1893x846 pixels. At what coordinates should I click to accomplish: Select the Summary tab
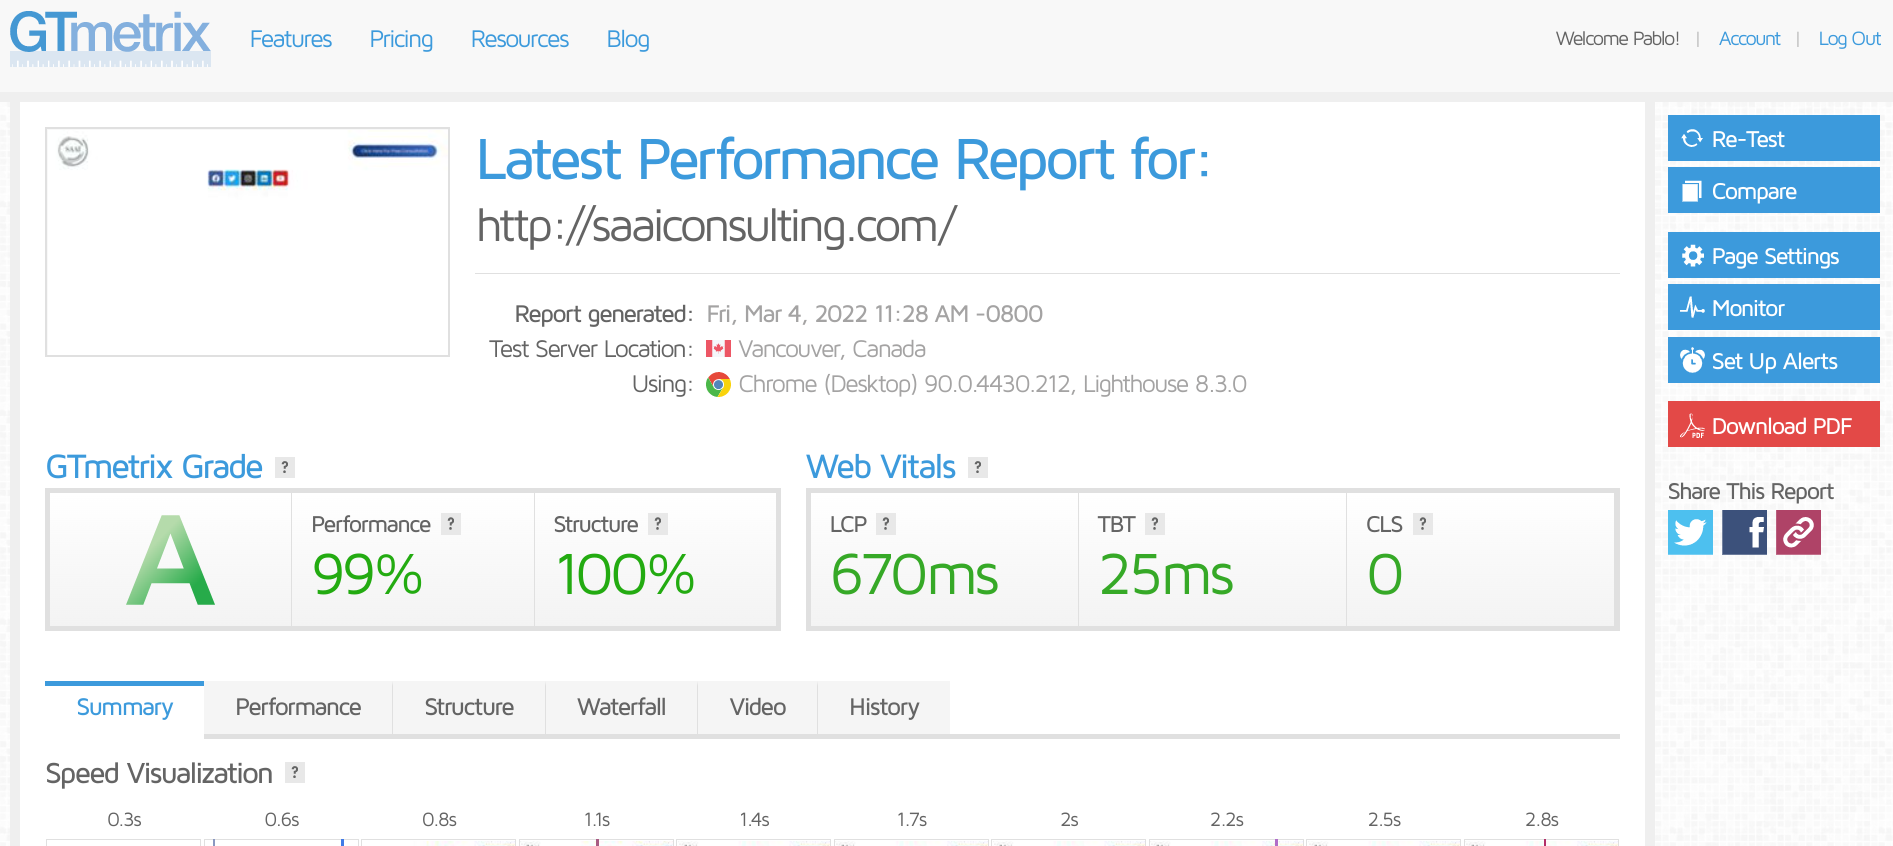point(125,708)
